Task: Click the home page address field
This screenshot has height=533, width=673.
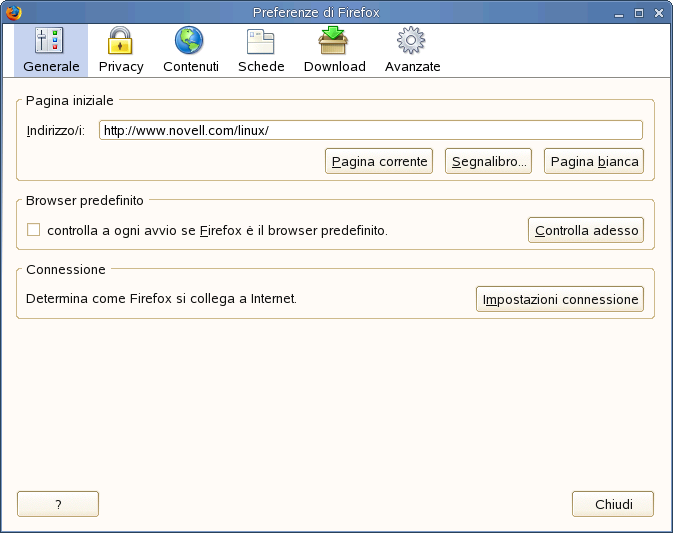Action: [x=371, y=130]
